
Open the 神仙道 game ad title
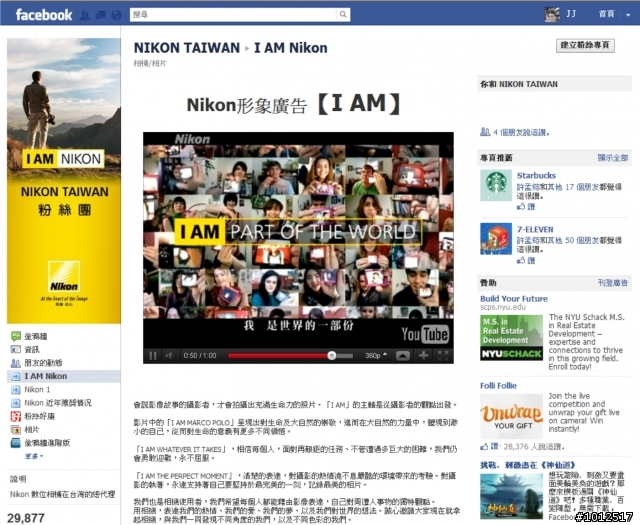point(528,465)
